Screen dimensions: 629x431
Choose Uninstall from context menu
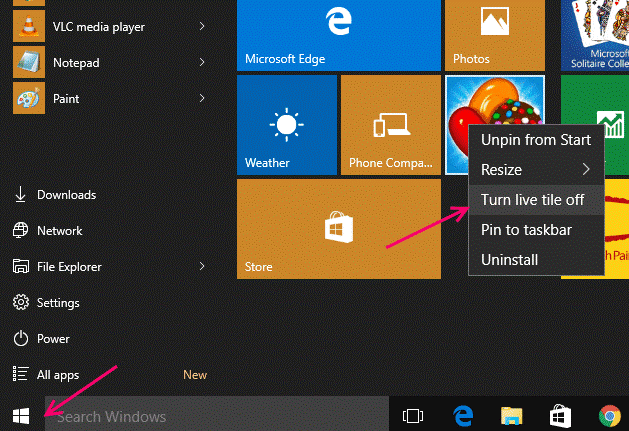(536, 260)
